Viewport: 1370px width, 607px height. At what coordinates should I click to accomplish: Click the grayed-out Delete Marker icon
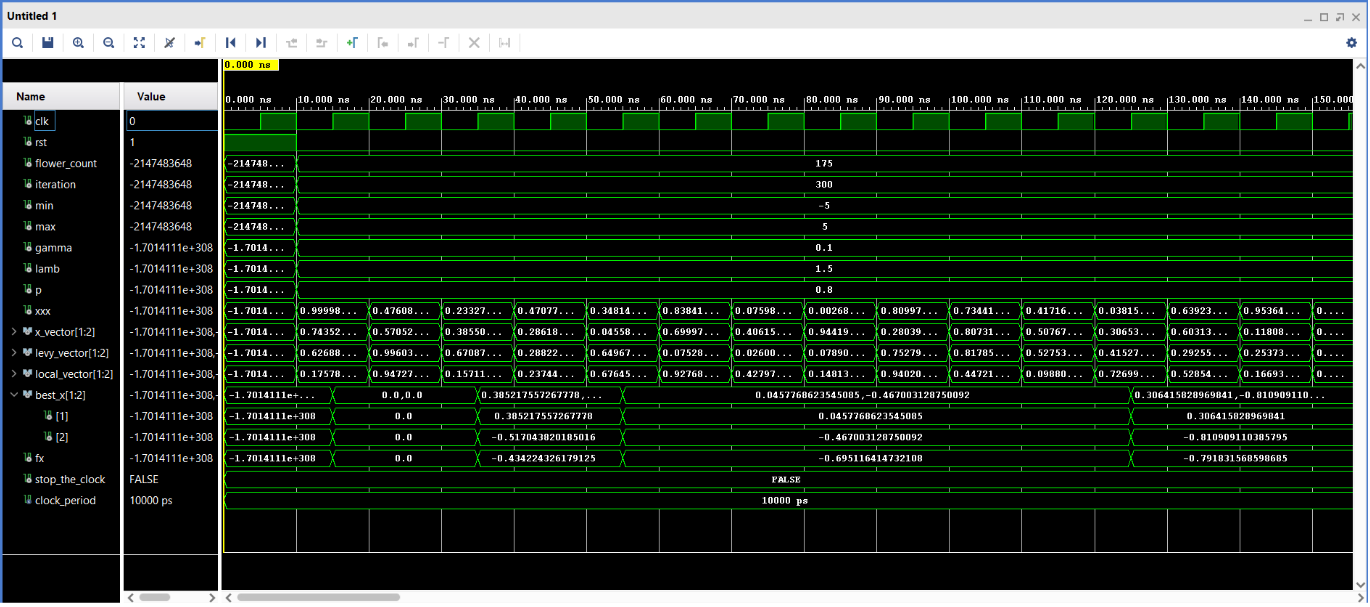[443, 43]
